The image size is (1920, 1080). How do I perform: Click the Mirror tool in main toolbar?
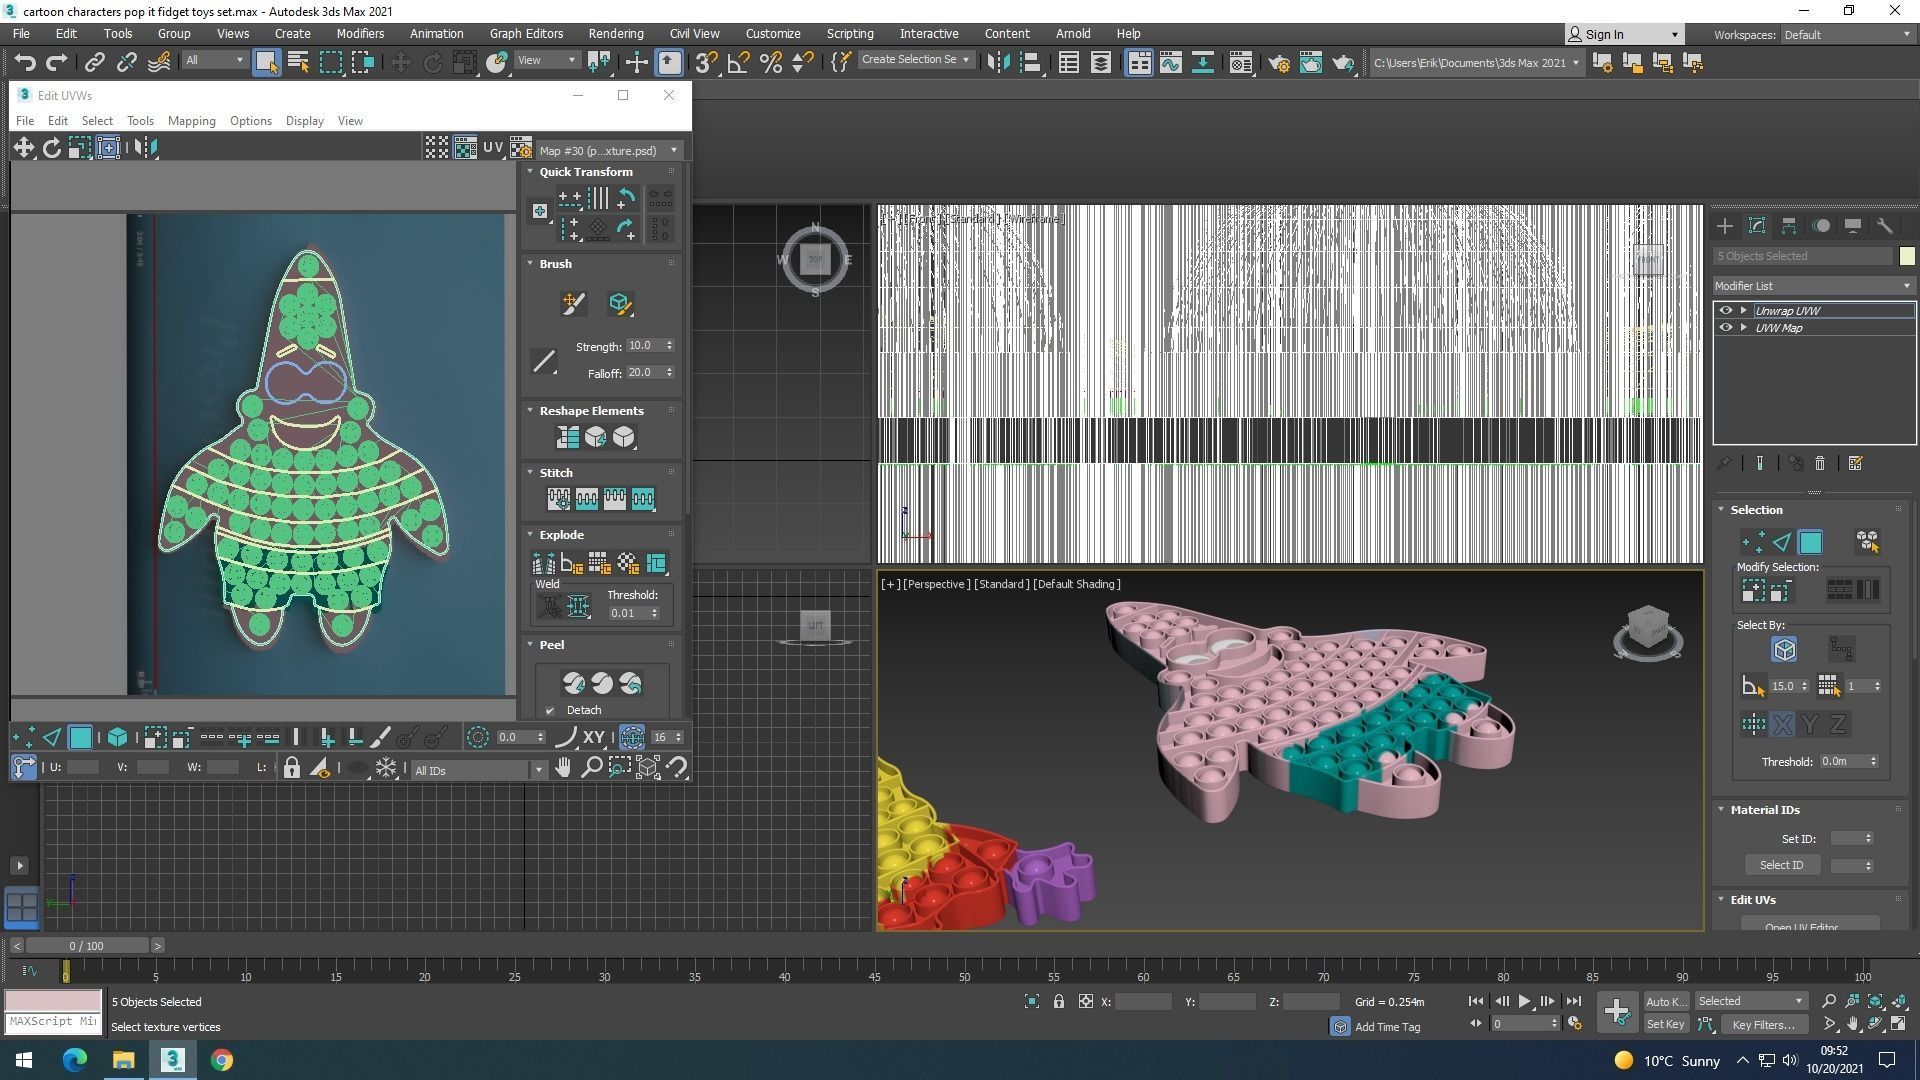point(998,63)
